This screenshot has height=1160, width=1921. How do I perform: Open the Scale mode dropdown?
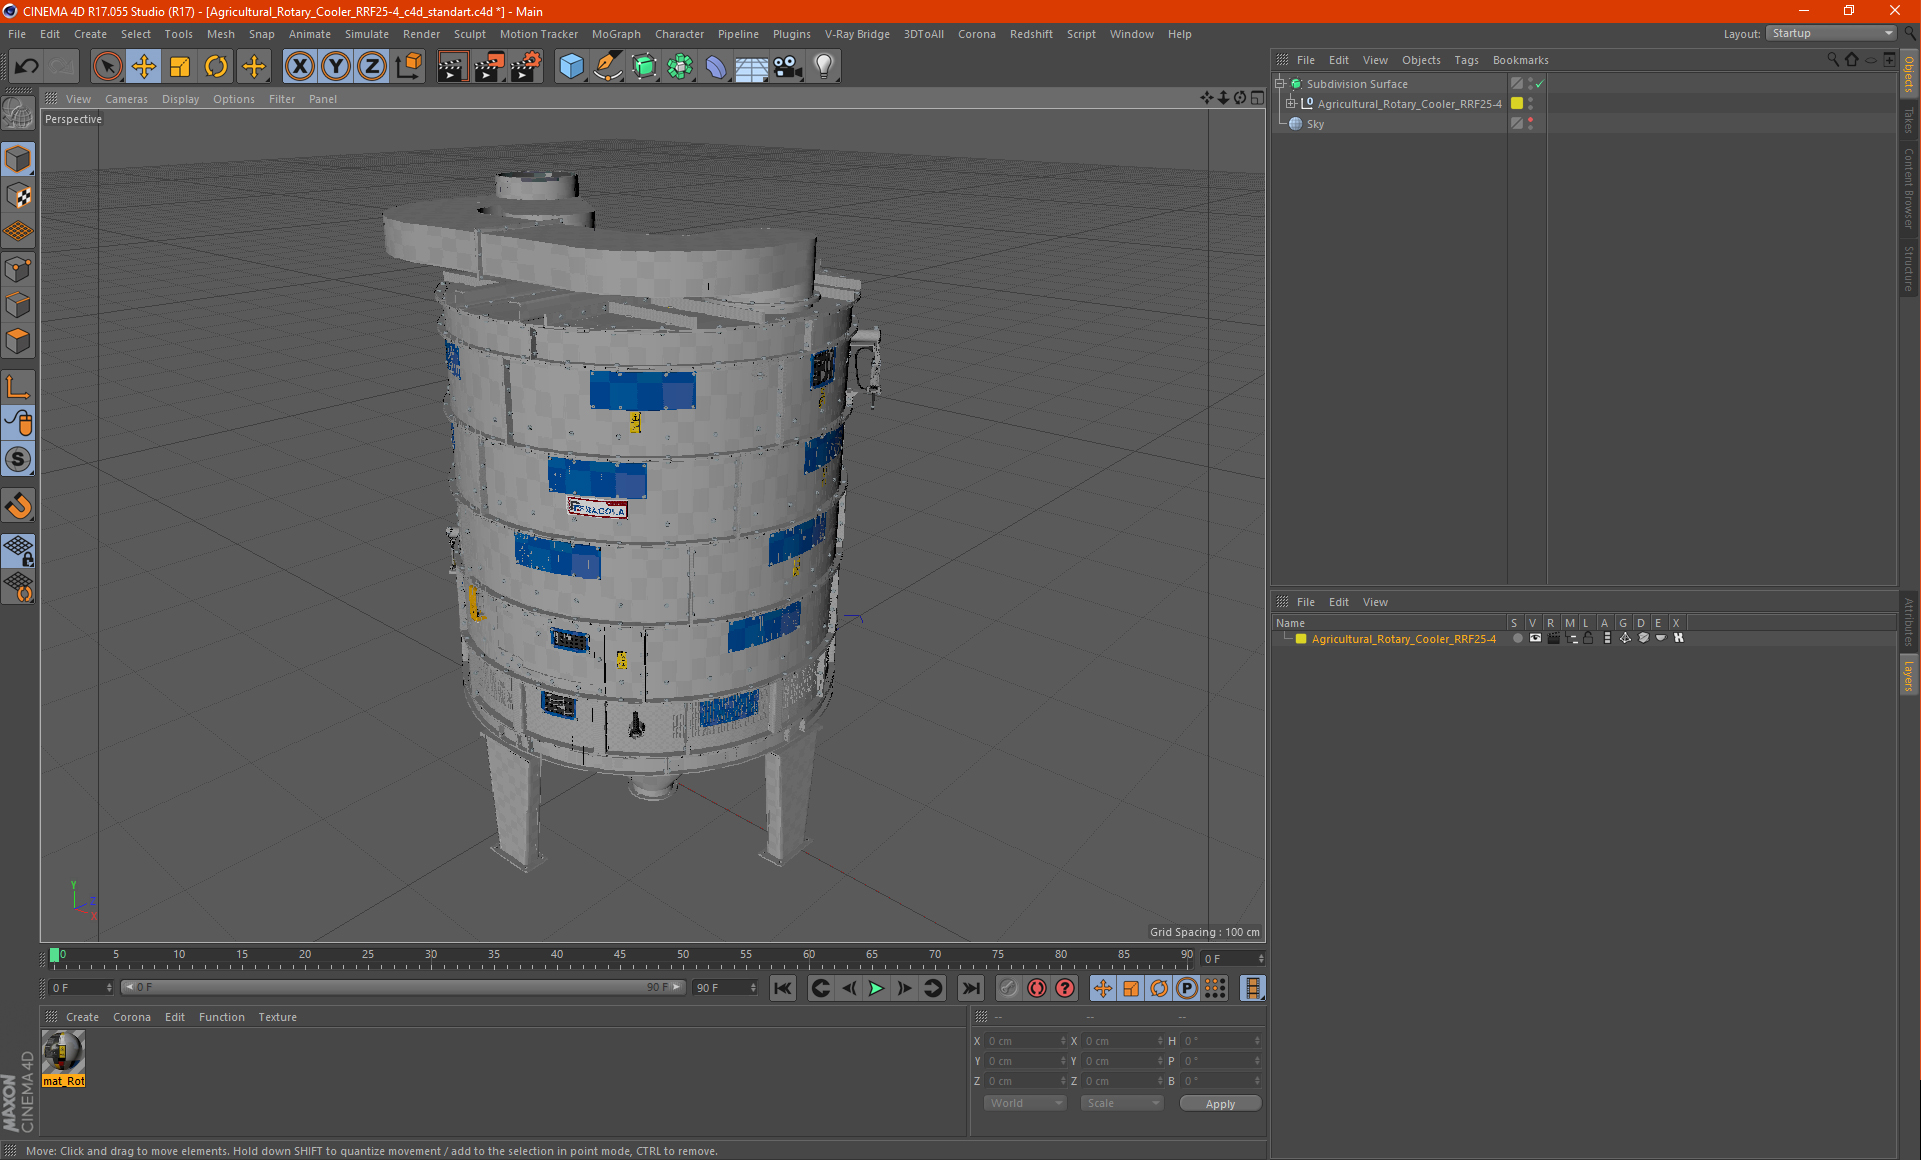(x=1122, y=1103)
